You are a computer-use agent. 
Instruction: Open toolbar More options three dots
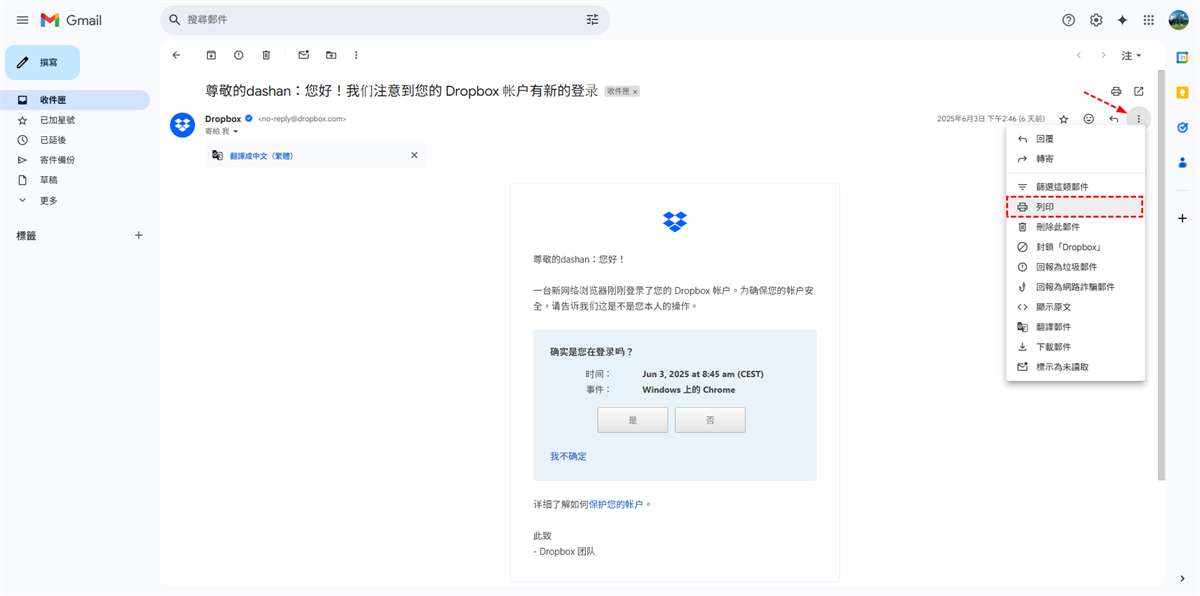(356, 55)
